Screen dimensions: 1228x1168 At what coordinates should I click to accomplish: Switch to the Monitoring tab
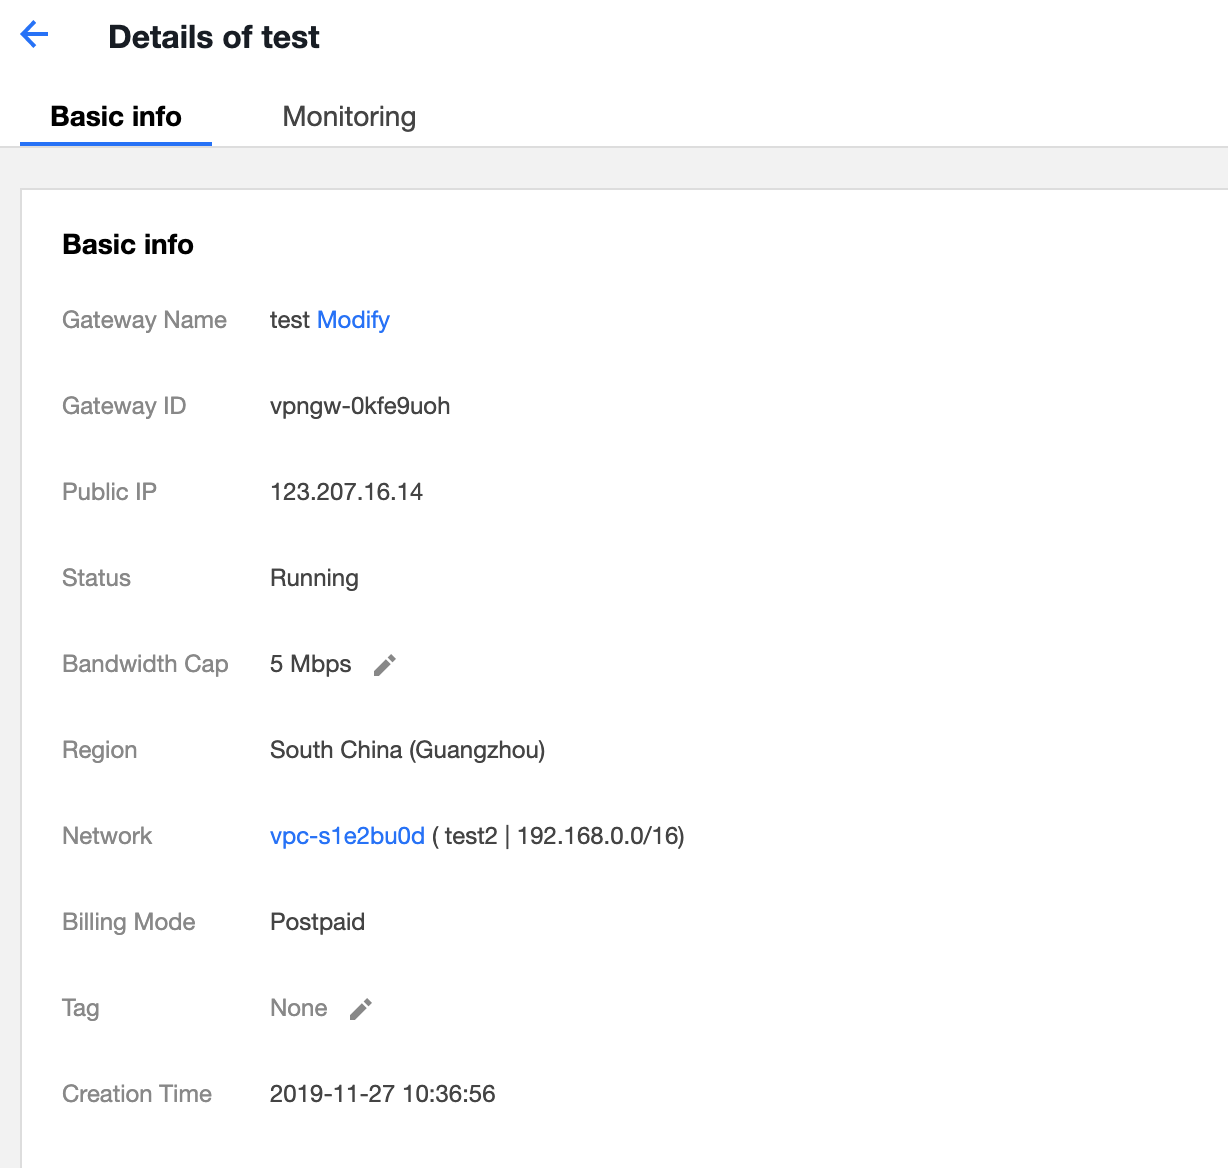click(x=349, y=117)
